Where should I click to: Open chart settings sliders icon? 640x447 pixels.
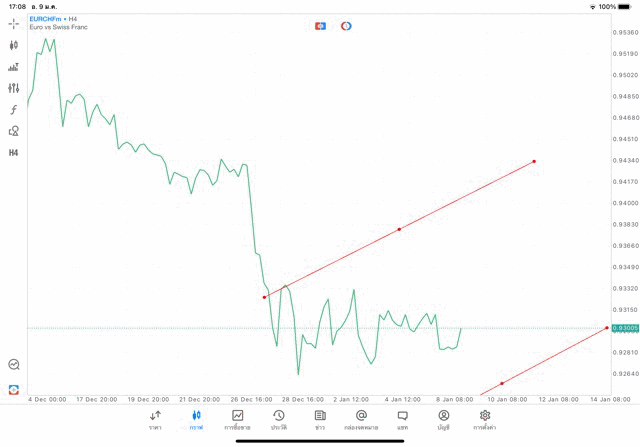click(14, 88)
